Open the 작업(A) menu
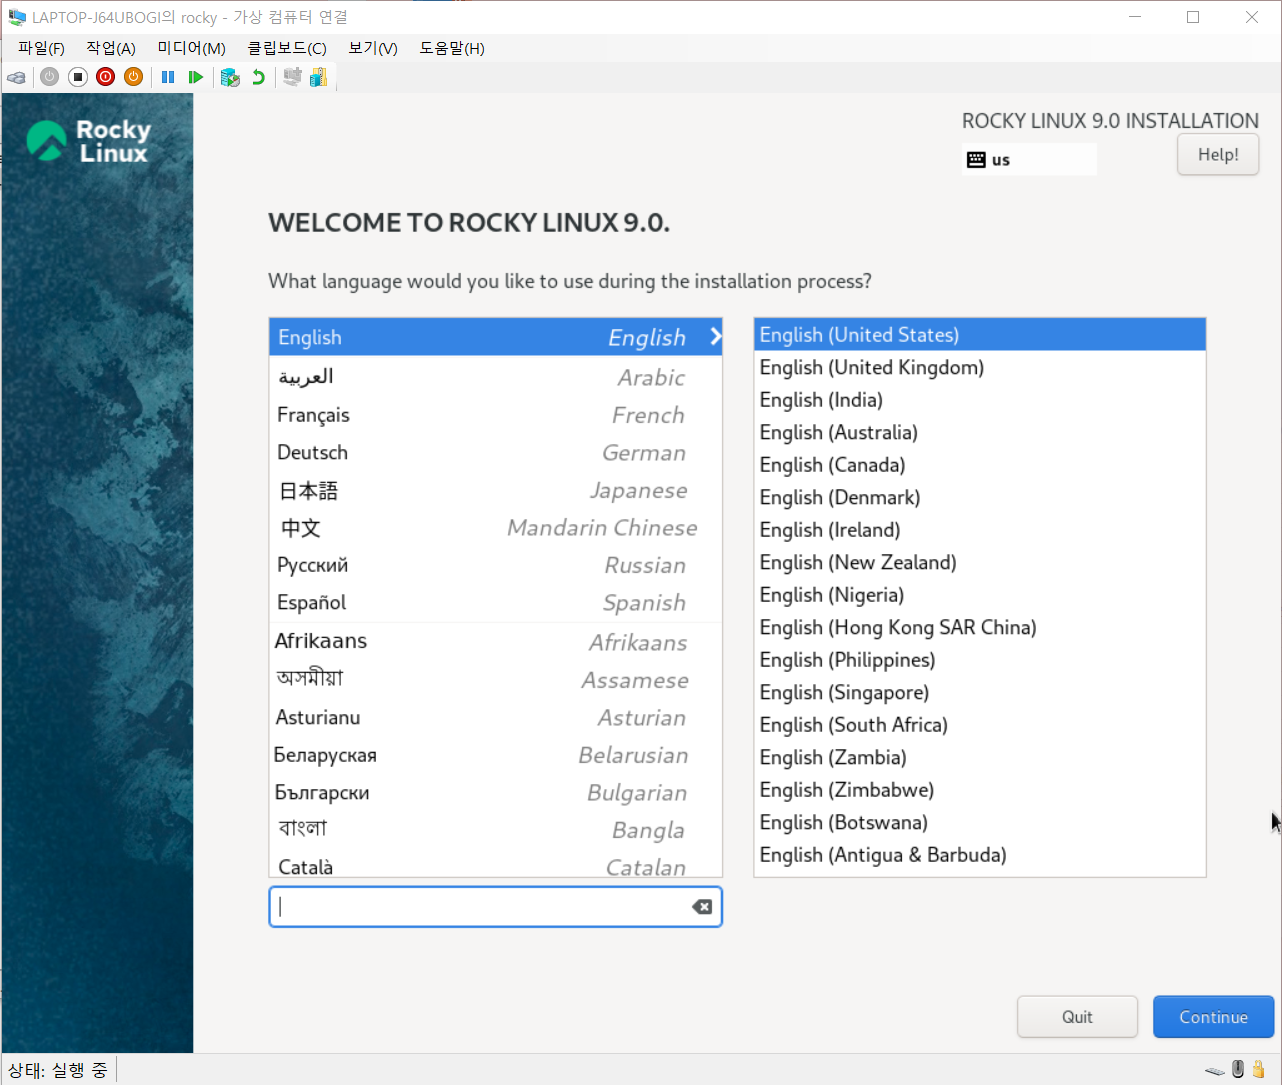This screenshot has height=1085, width=1282. tap(111, 48)
